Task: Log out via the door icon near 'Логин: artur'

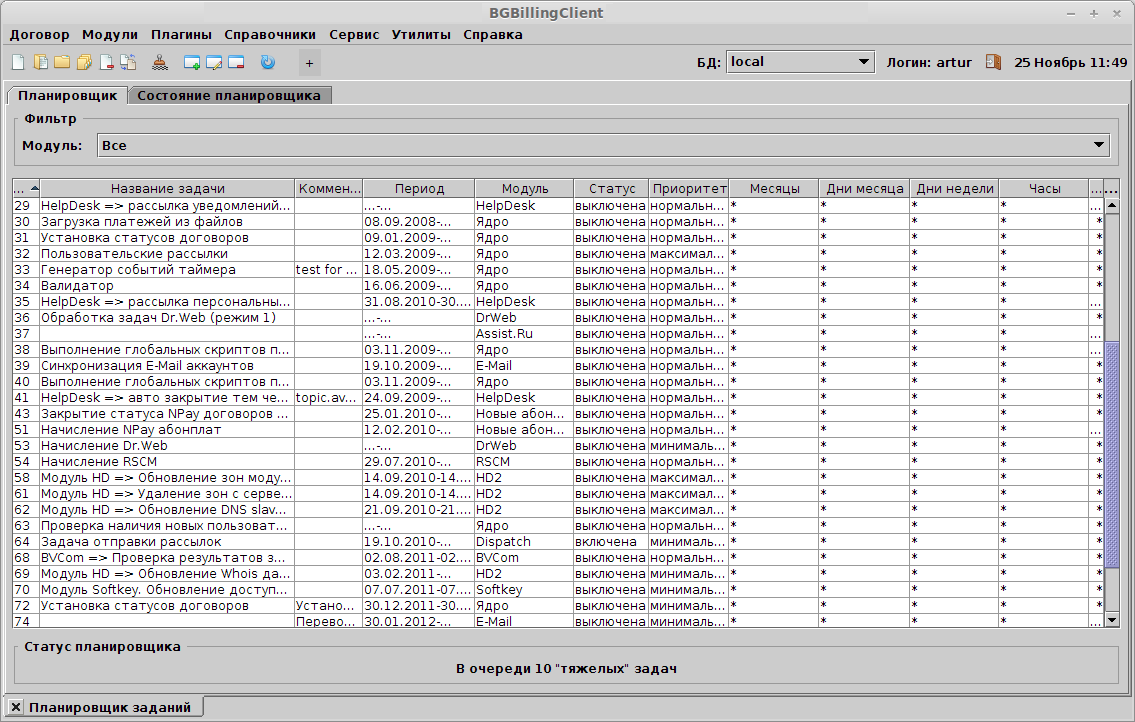Action: pyautogui.click(x=992, y=61)
